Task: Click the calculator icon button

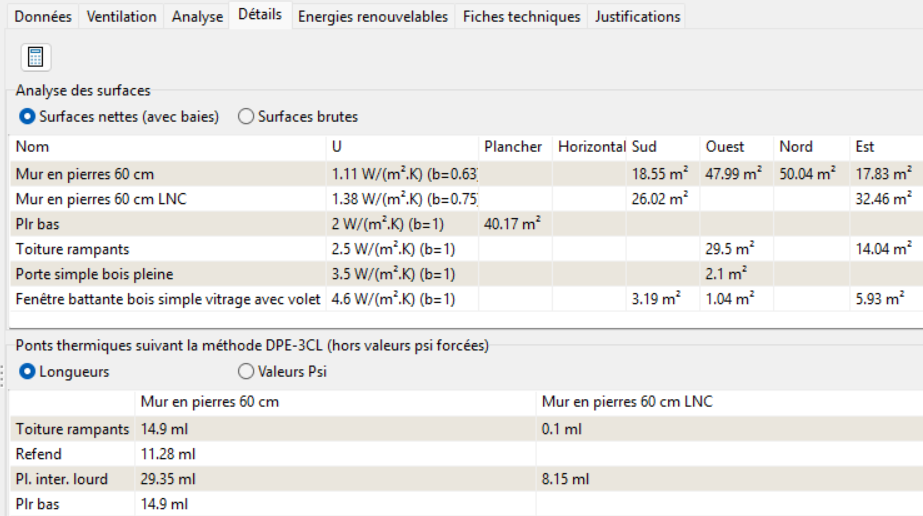Action: click(36, 57)
